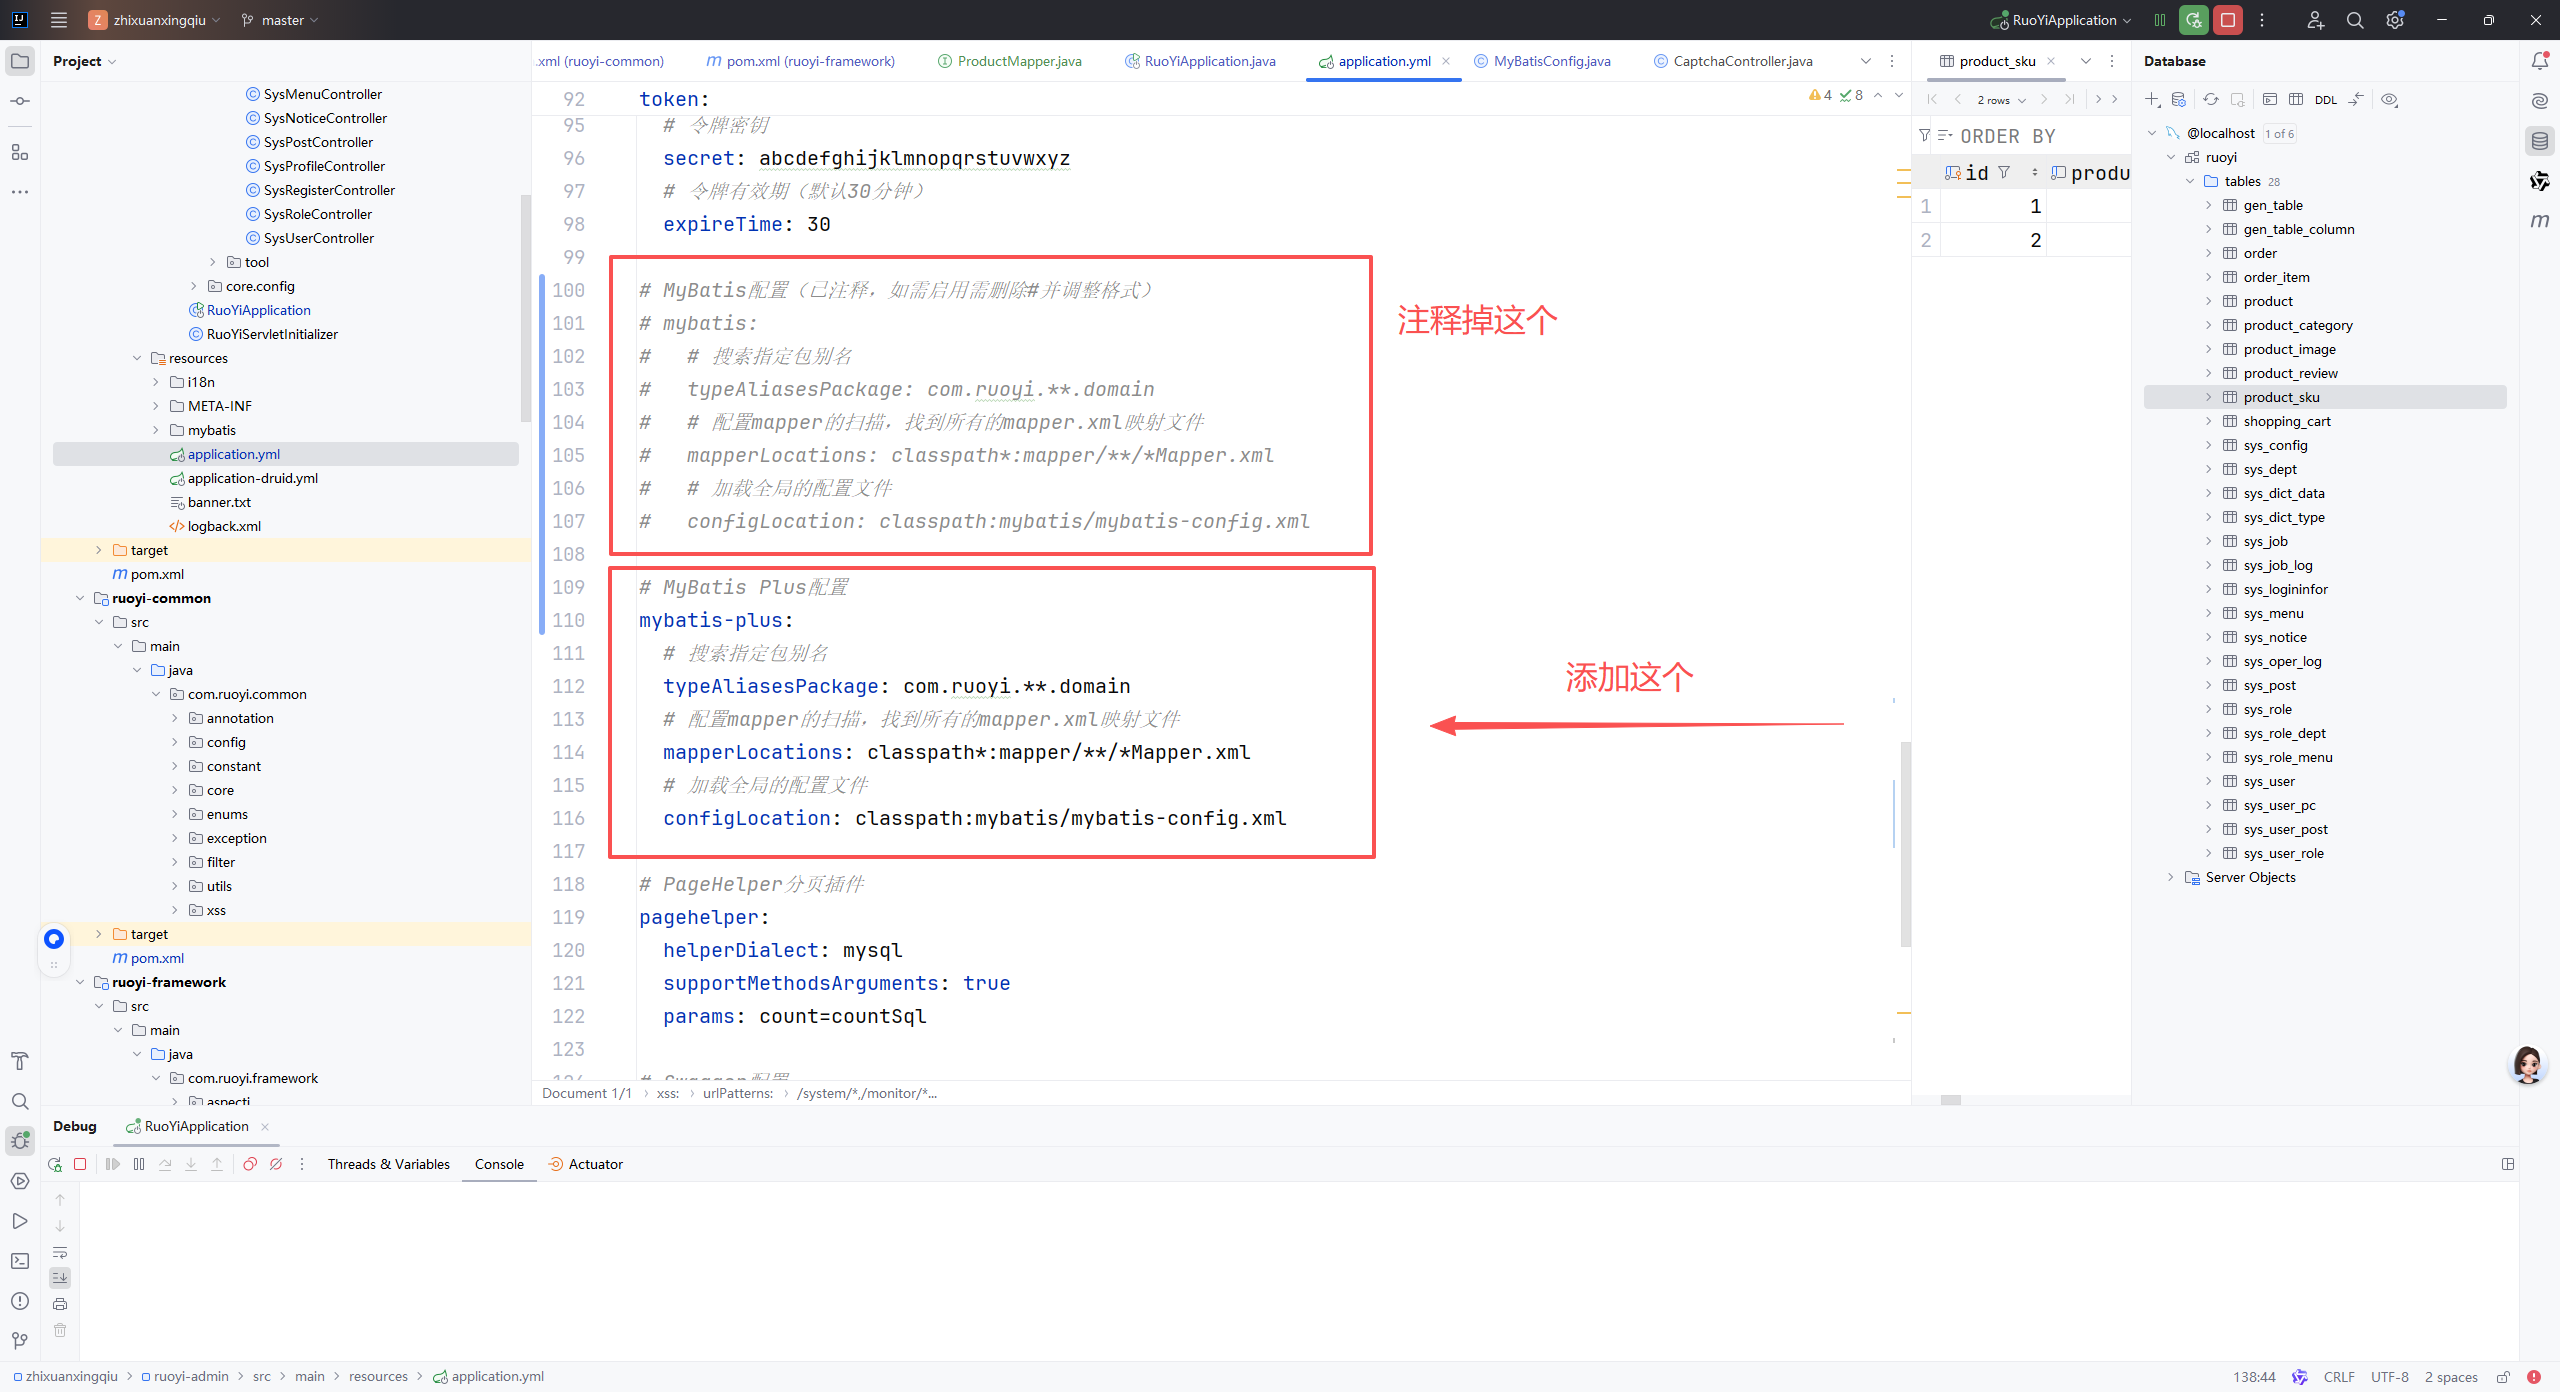
Task: Click the Rerun icon in the Debug toolbar
Action: [x=55, y=1164]
